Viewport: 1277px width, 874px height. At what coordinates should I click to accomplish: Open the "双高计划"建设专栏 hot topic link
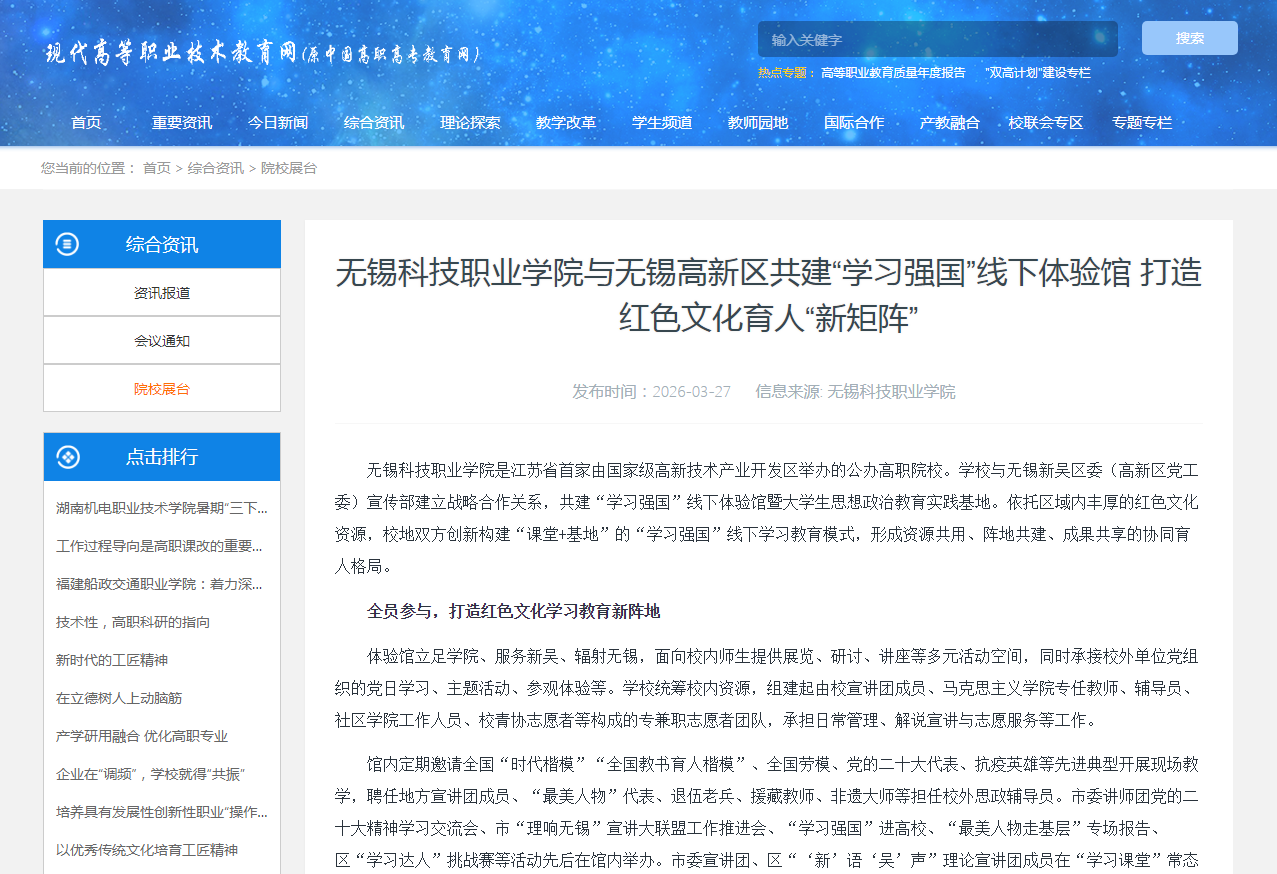click(1037, 73)
